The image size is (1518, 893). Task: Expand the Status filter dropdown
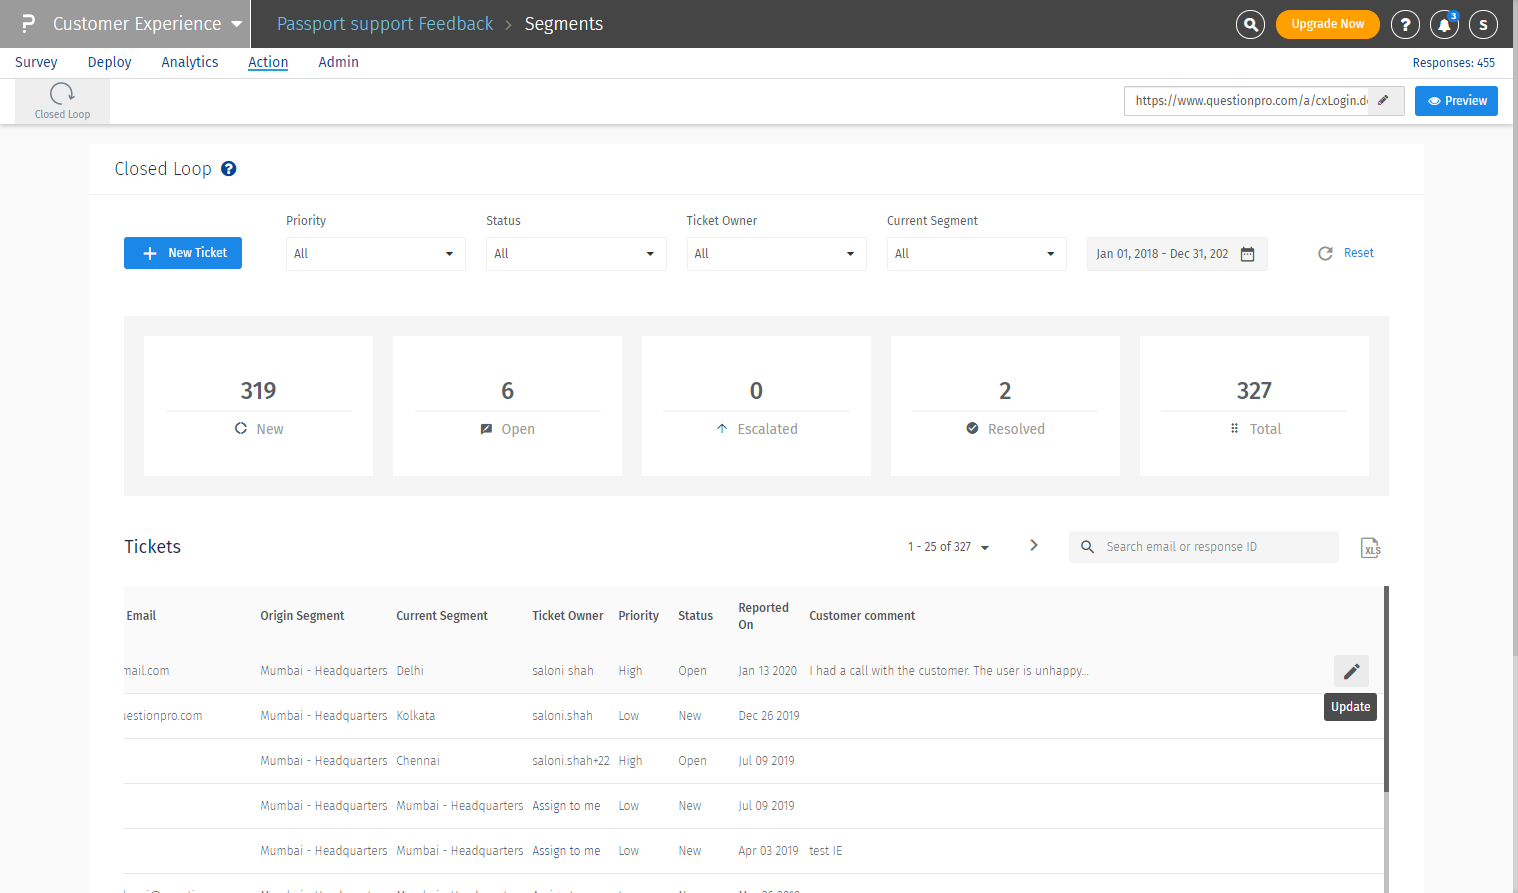[576, 254]
